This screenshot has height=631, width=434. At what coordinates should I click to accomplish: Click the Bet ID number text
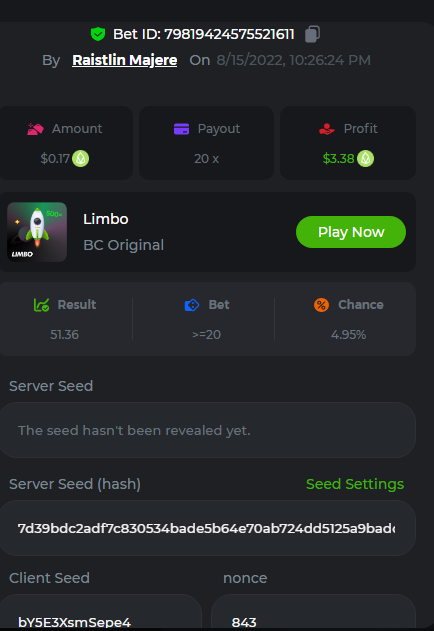pyautogui.click(x=229, y=34)
